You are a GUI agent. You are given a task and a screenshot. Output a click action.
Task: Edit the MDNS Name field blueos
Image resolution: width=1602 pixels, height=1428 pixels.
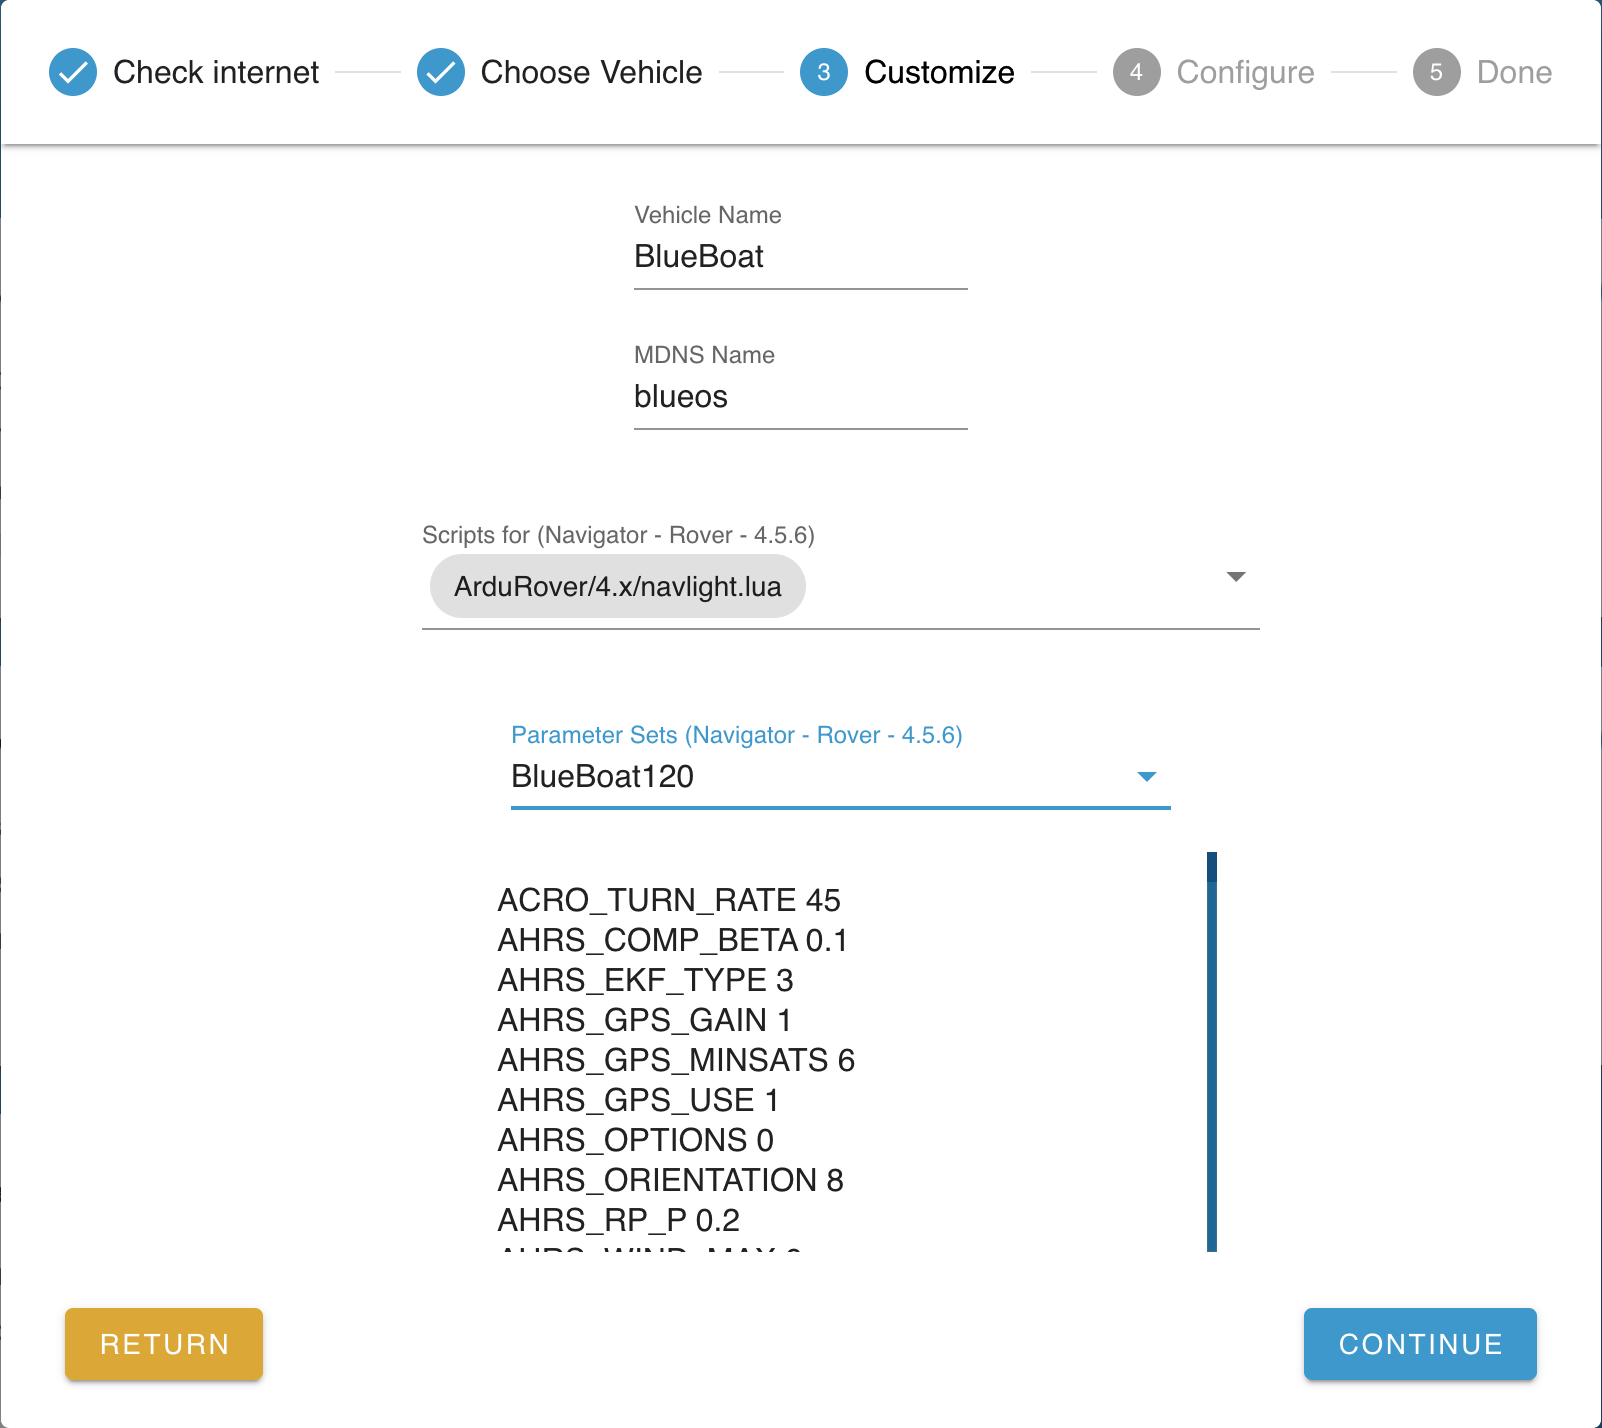click(801, 397)
